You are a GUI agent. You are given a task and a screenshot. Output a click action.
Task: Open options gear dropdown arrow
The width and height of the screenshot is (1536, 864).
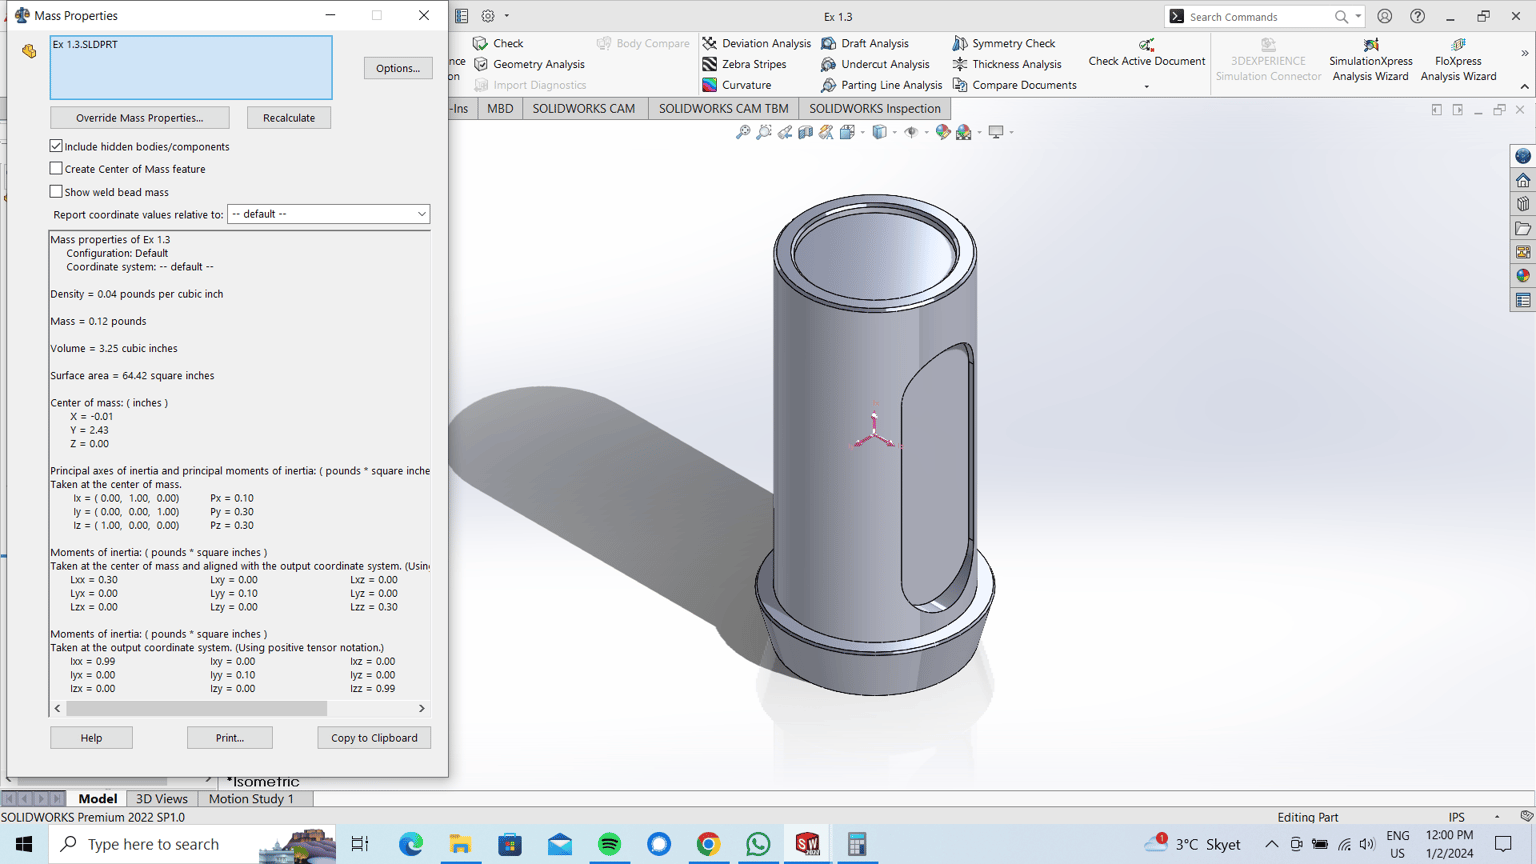click(x=507, y=16)
